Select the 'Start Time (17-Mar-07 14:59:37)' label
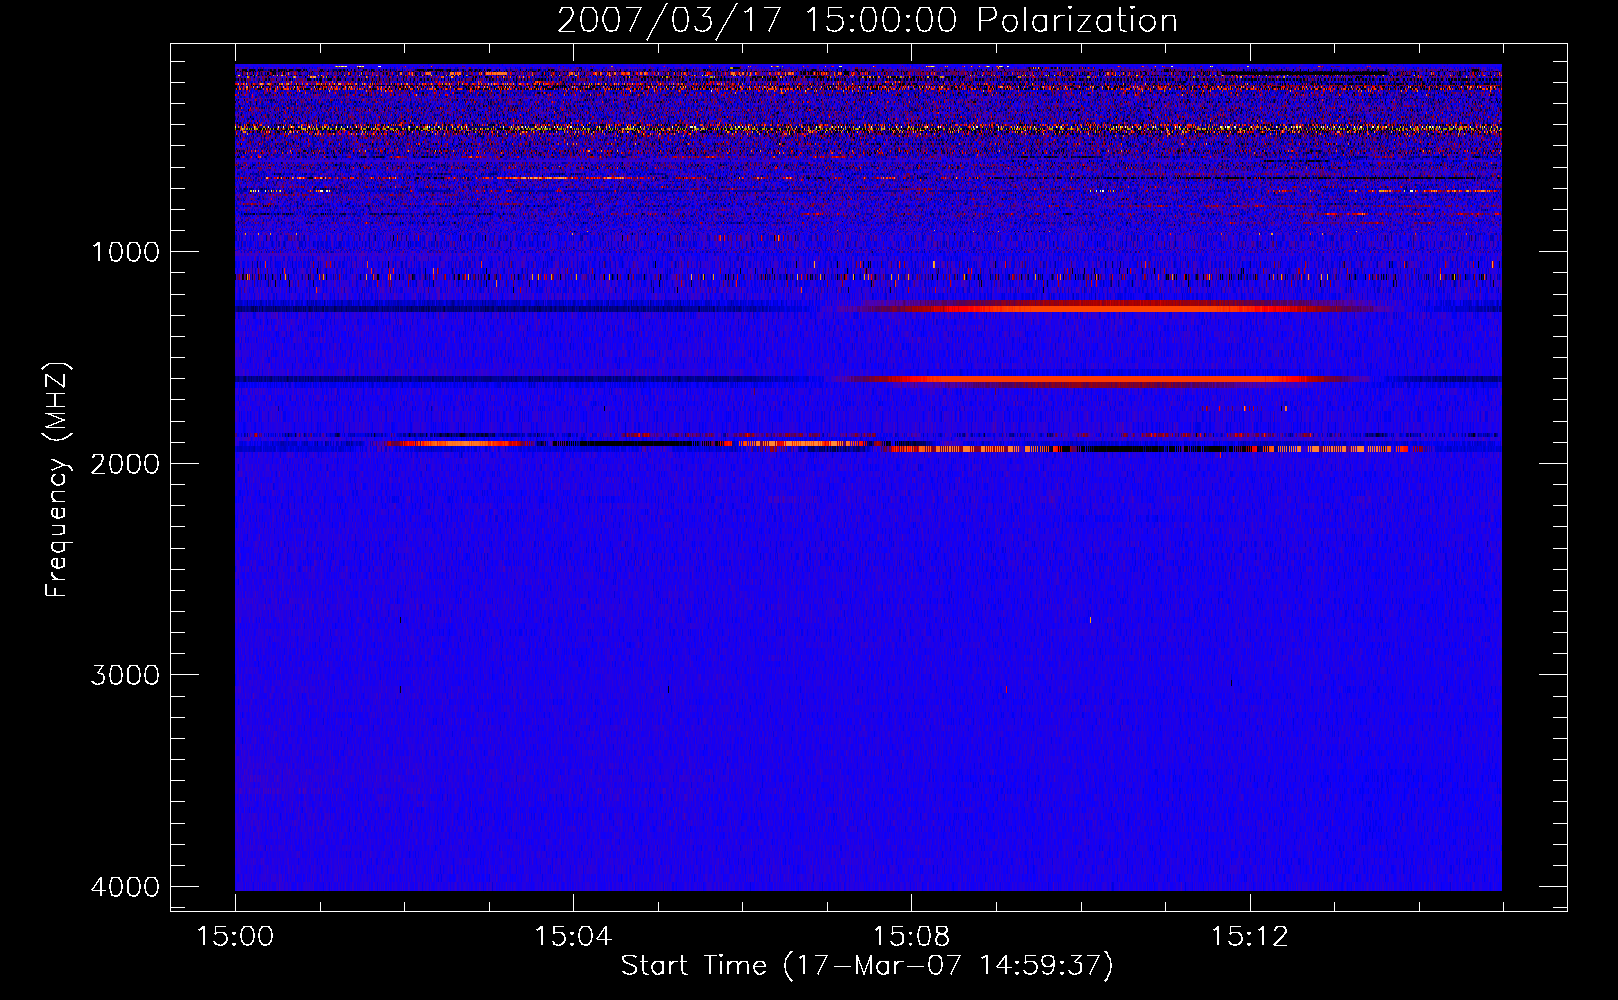1618x1000 pixels. pos(867,966)
